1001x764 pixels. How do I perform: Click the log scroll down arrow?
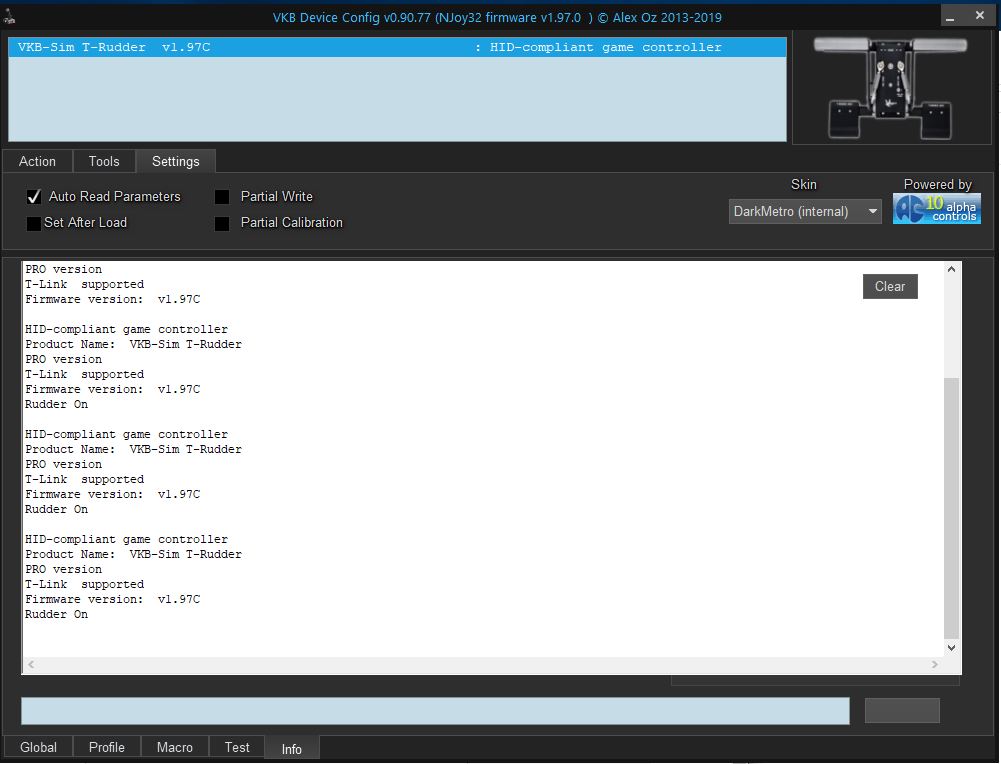click(x=951, y=648)
